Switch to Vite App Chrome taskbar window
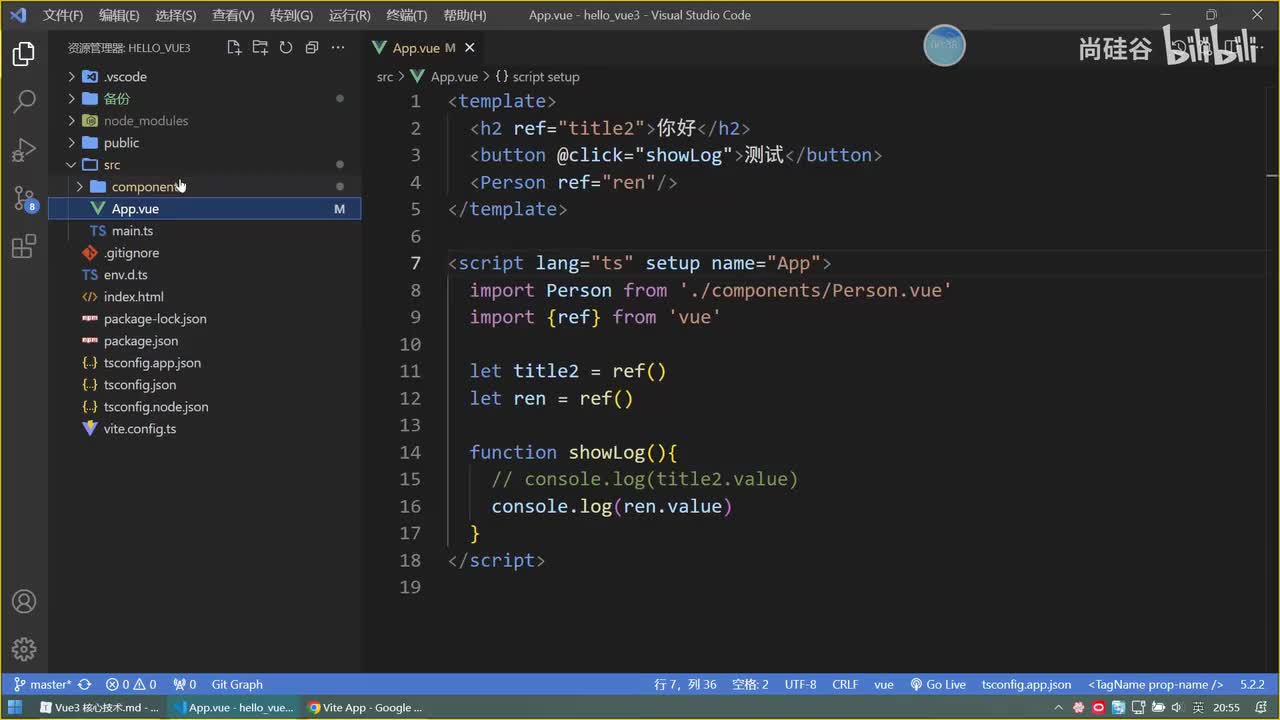The width and height of the screenshot is (1280, 720). coord(364,708)
